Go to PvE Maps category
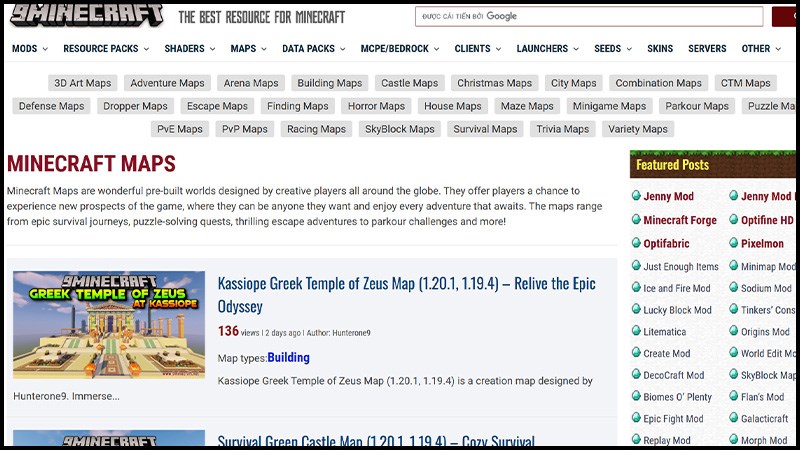The height and width of the screenshot is (450, 800). coord(180,129)
